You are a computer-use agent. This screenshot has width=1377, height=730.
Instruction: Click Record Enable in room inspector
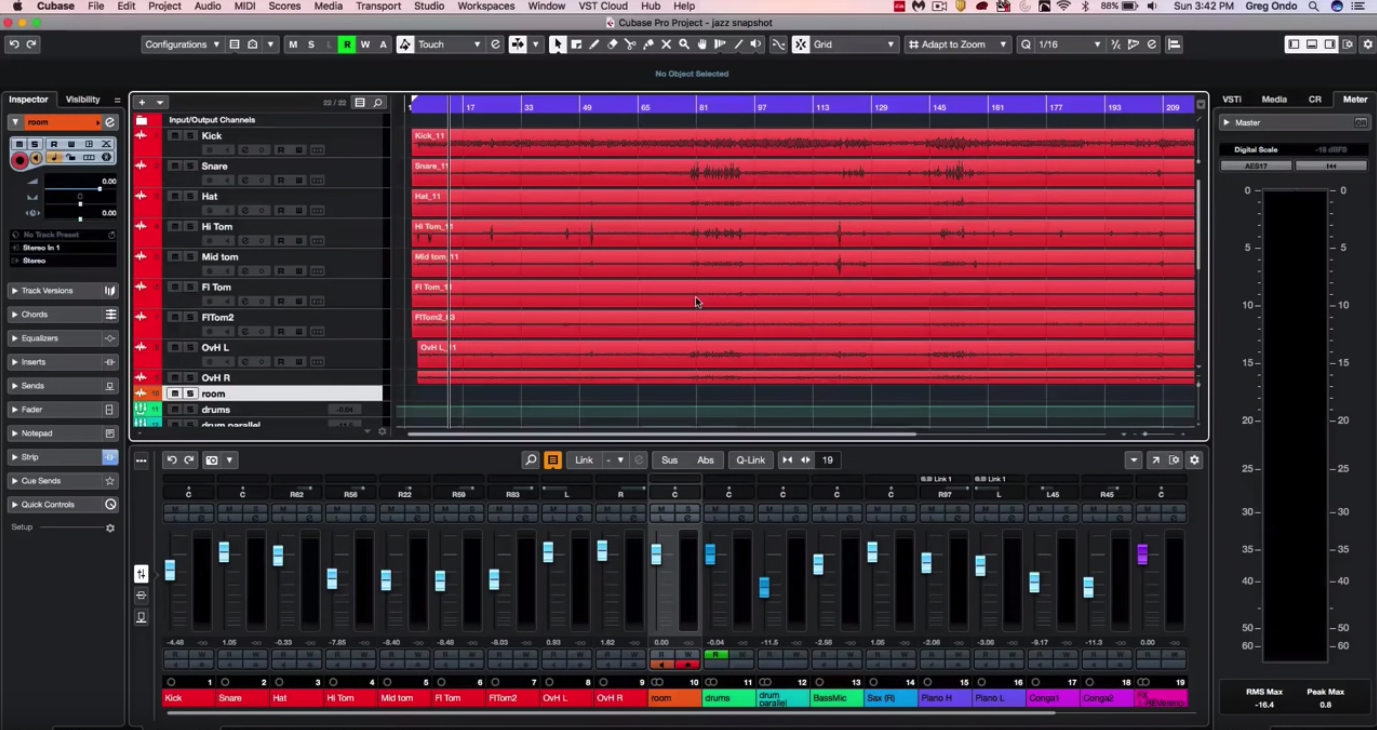[x=19, y=159]
